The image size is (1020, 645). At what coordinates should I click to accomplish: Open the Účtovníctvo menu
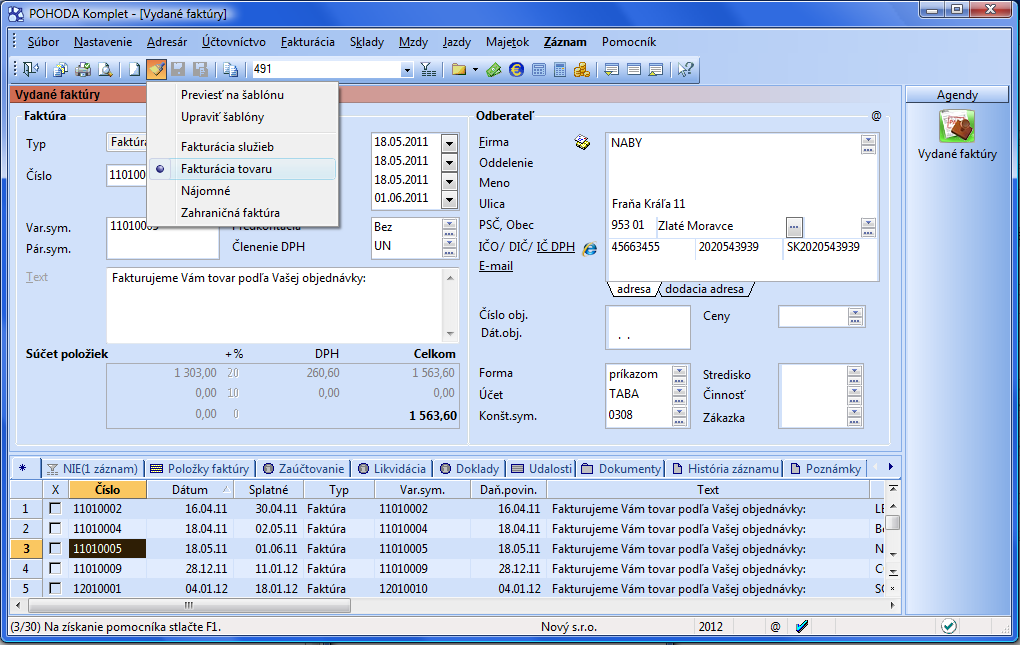click(234, 42)
